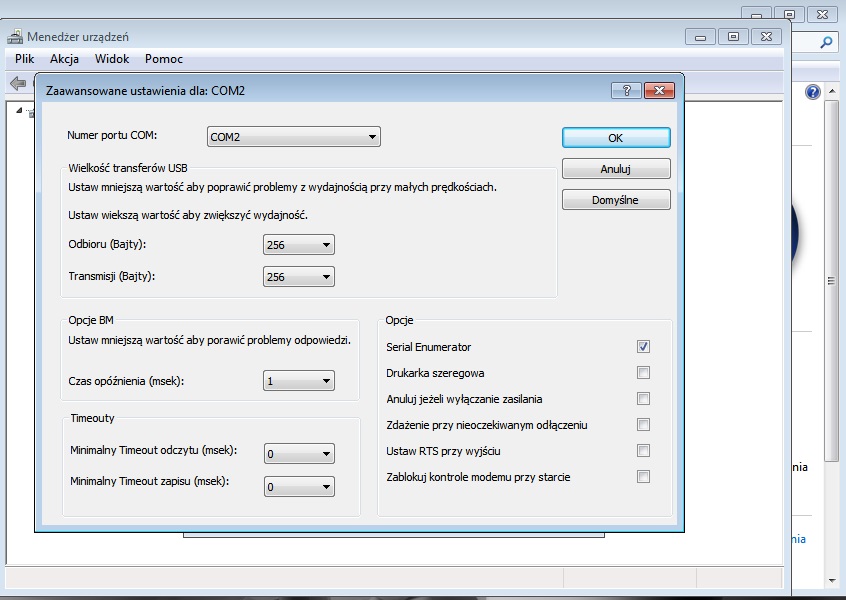Screen dimensions: 846x600
Task: Enable Anuluj jeżeli wyłączanie zasilania checkbox
Action: tap(643, 398)
